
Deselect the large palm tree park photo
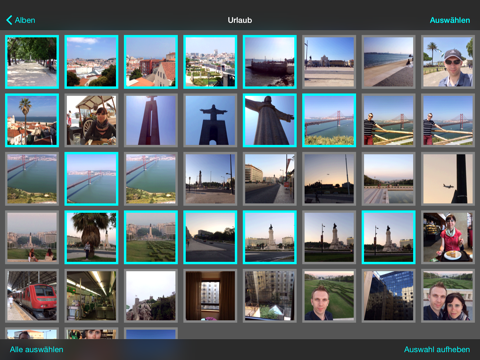(91, 237)
